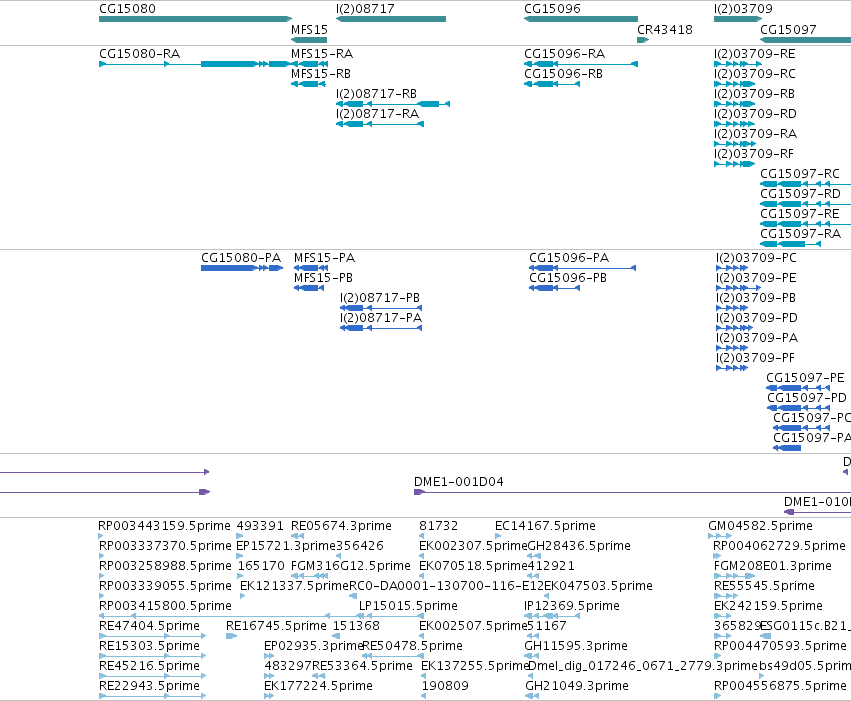Select the 356426 EST label
851x701 pixels.
tap(360, 546)
